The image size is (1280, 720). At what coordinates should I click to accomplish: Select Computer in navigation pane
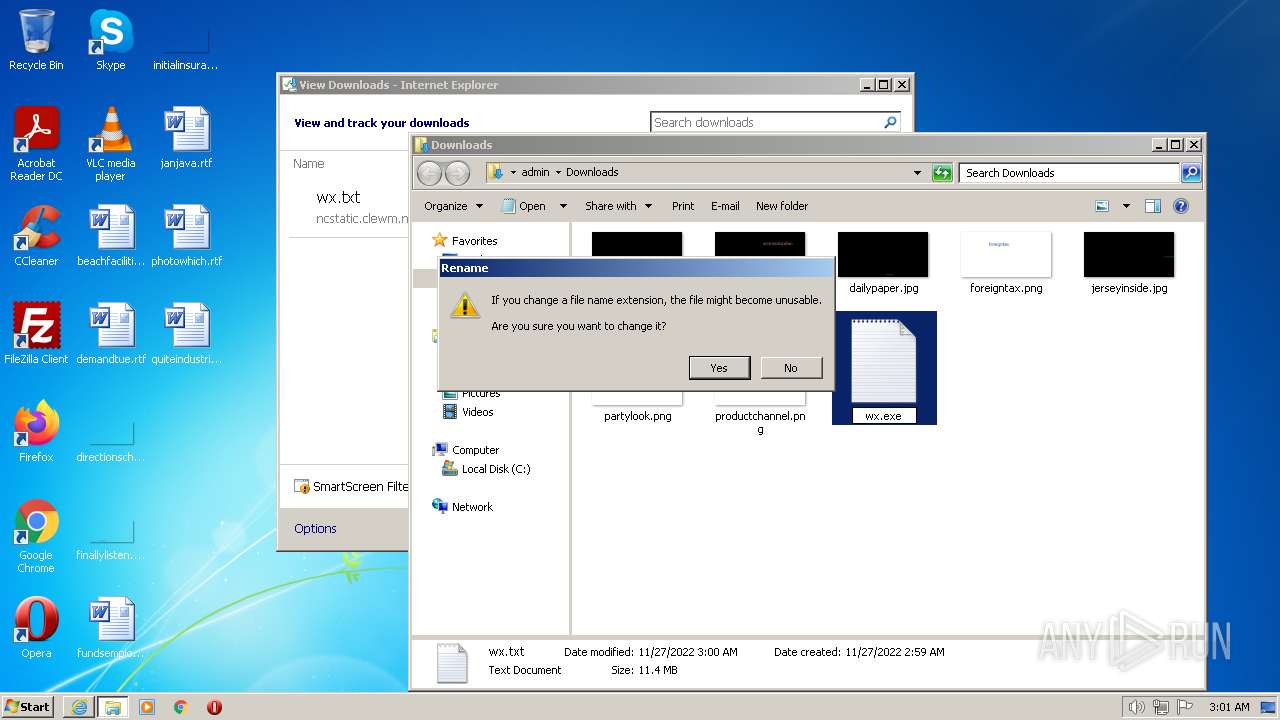click(x=475, y=450)
